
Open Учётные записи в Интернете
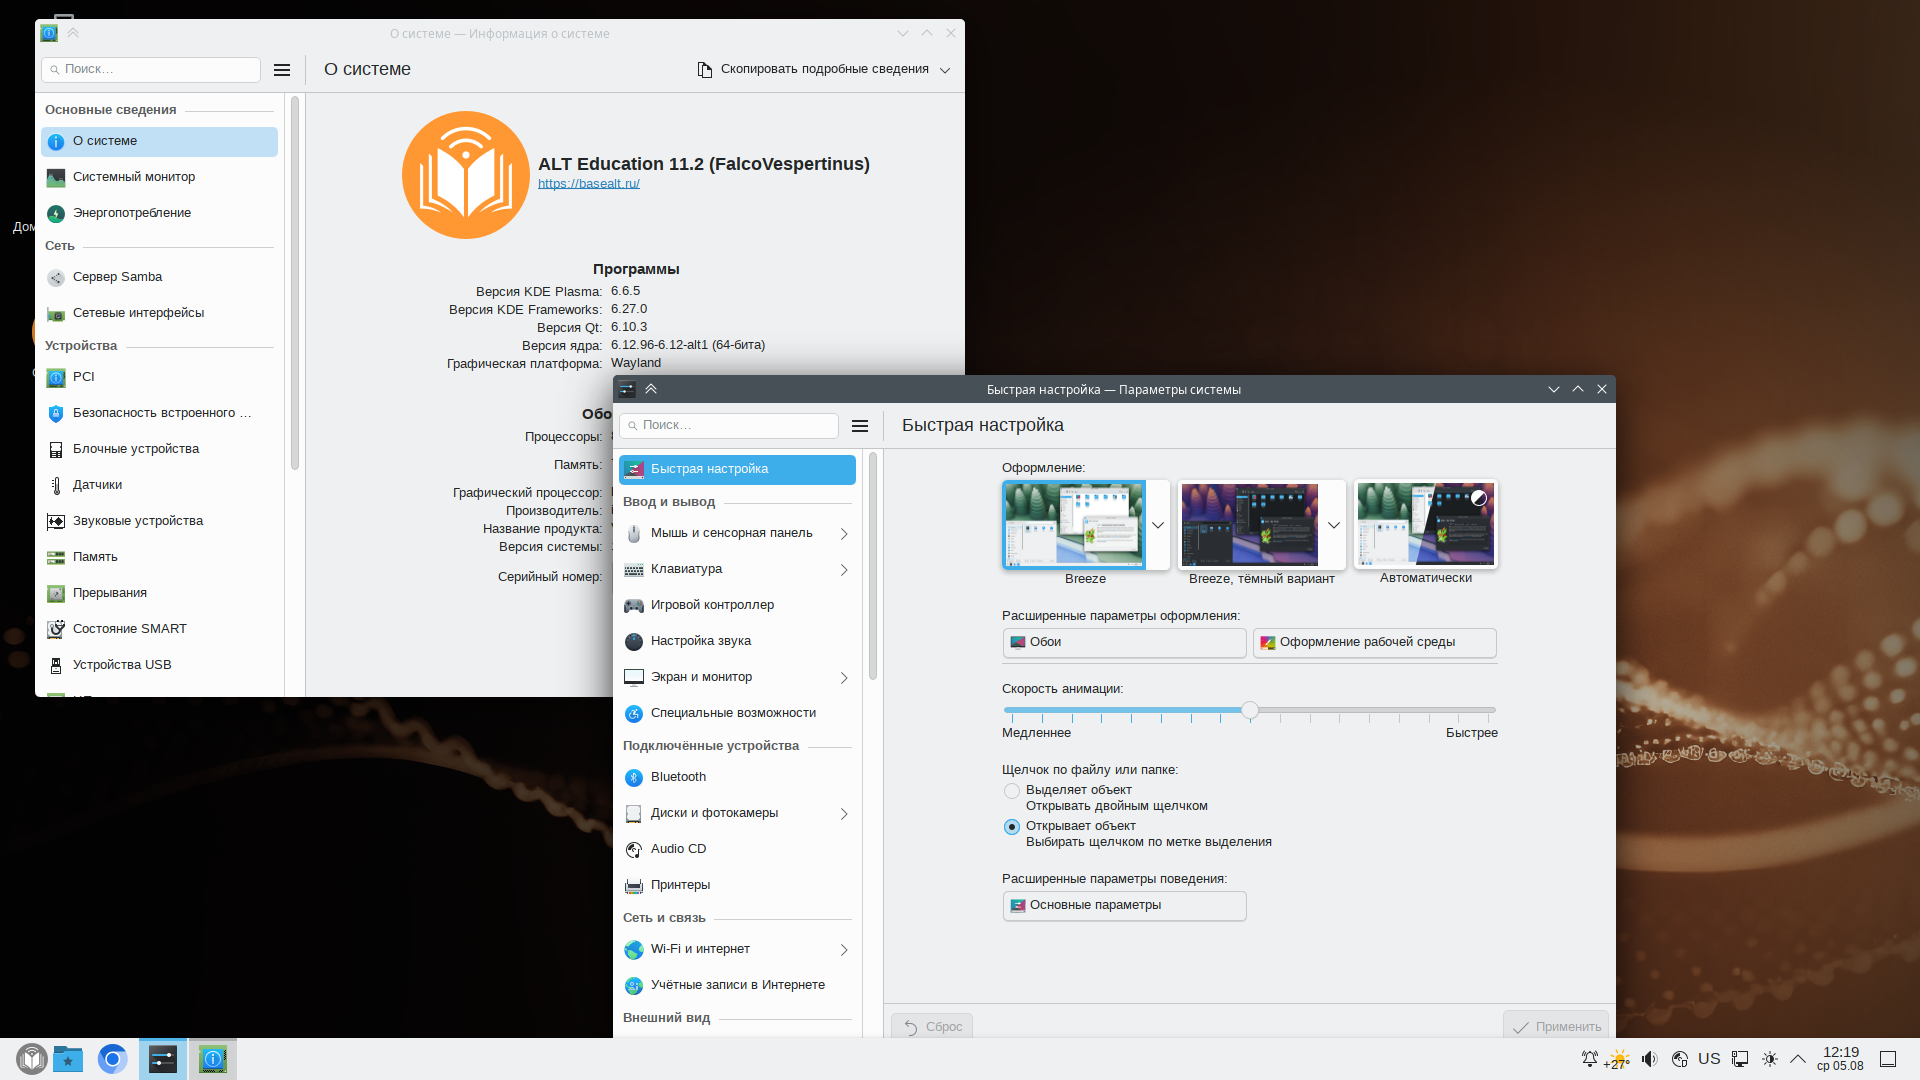[737, 986]
